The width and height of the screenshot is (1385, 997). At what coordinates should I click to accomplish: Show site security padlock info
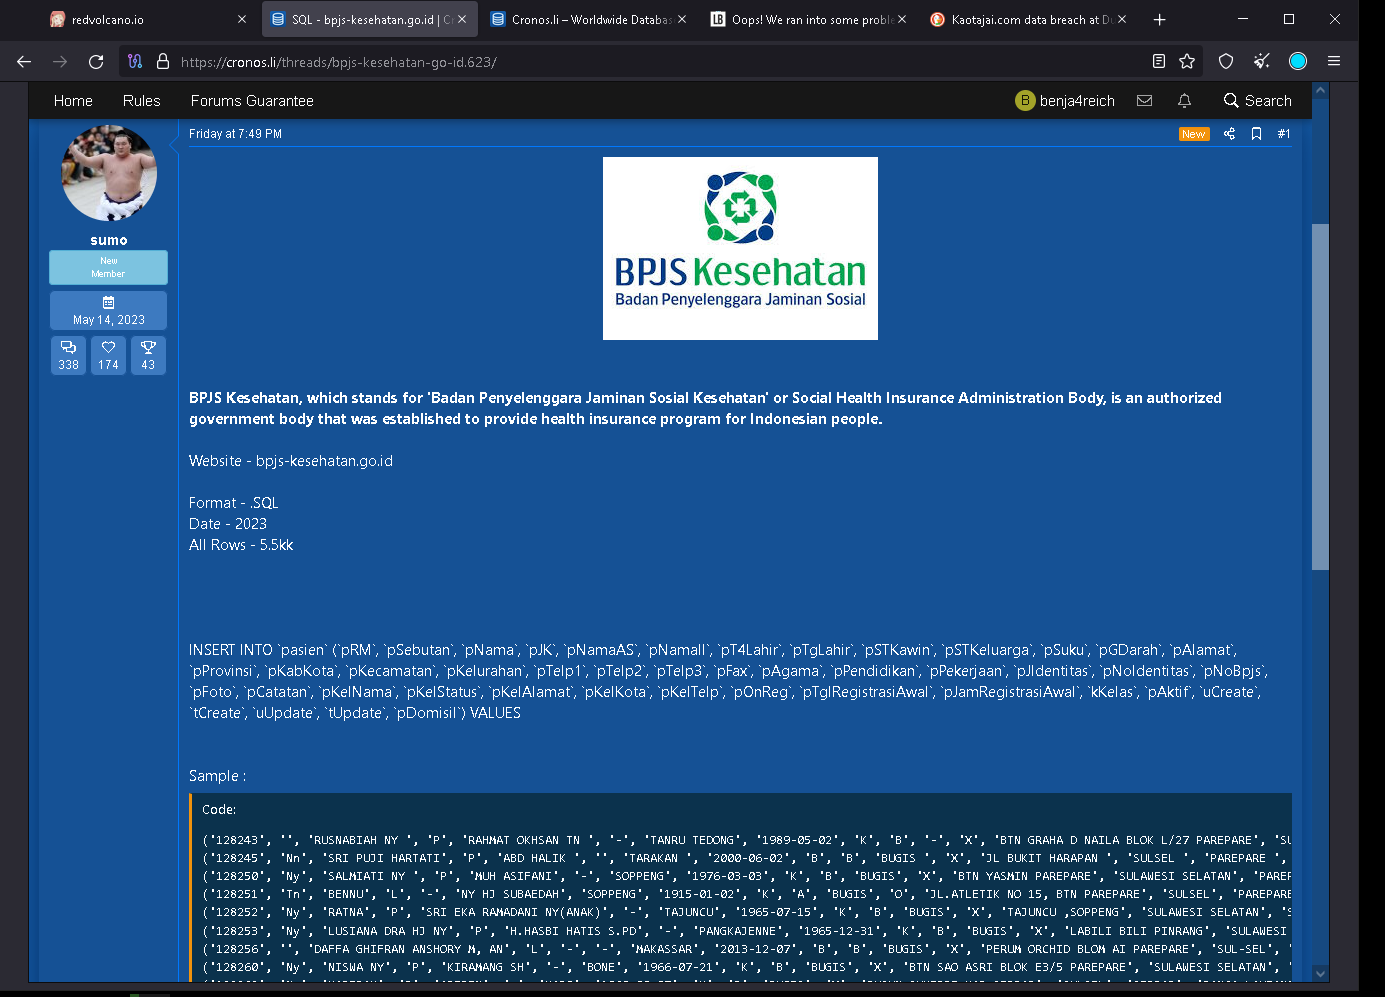pos(163,61)
